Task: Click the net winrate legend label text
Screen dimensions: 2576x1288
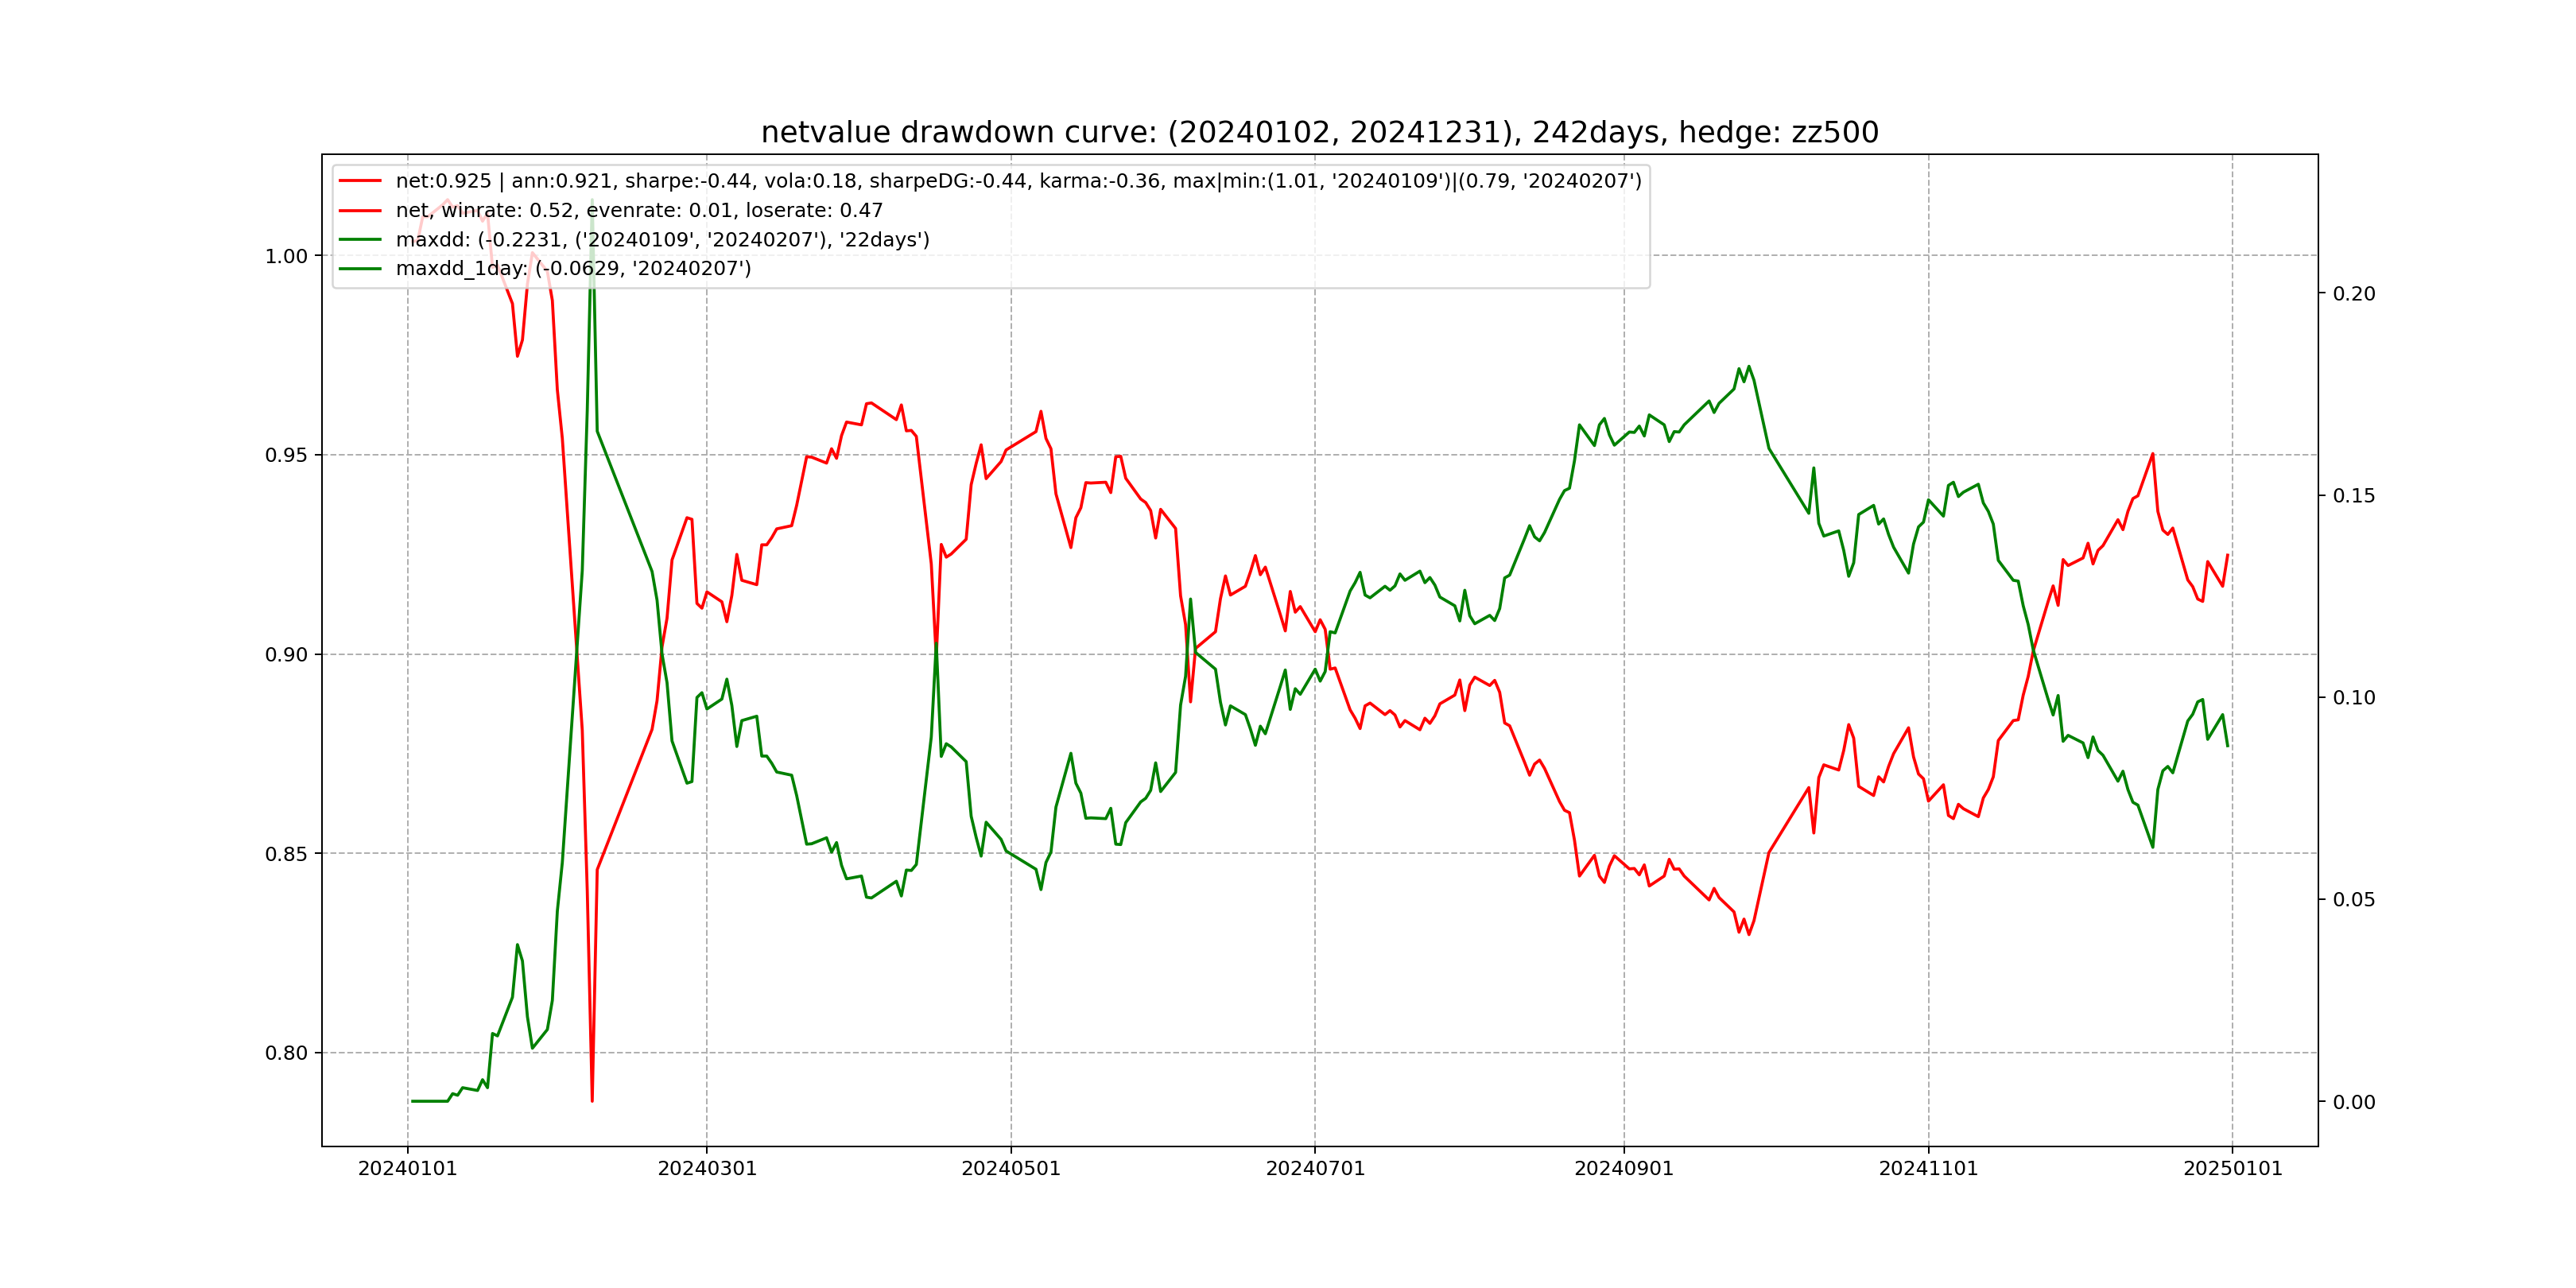Action: [639, 211]
